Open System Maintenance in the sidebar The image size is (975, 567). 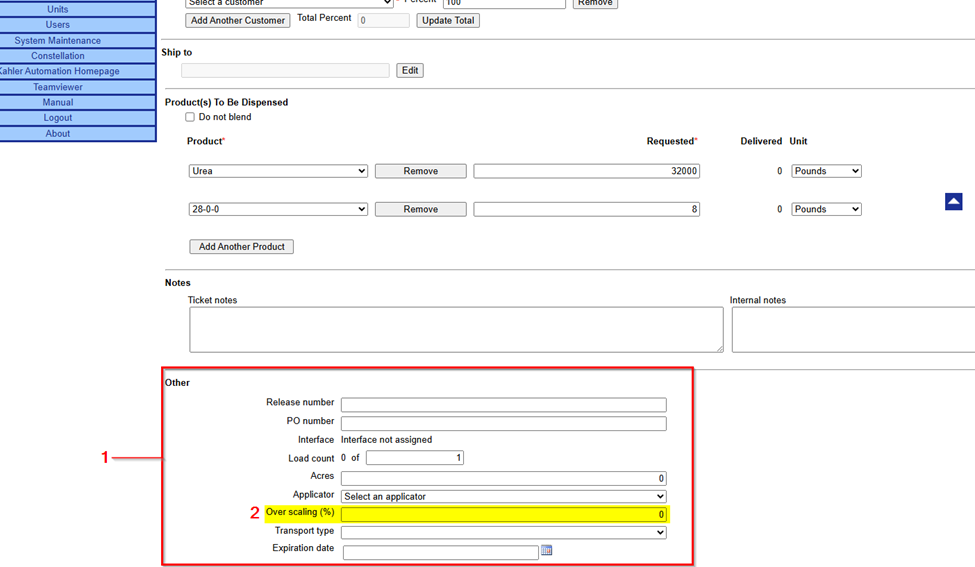click(x=58, y=41)
